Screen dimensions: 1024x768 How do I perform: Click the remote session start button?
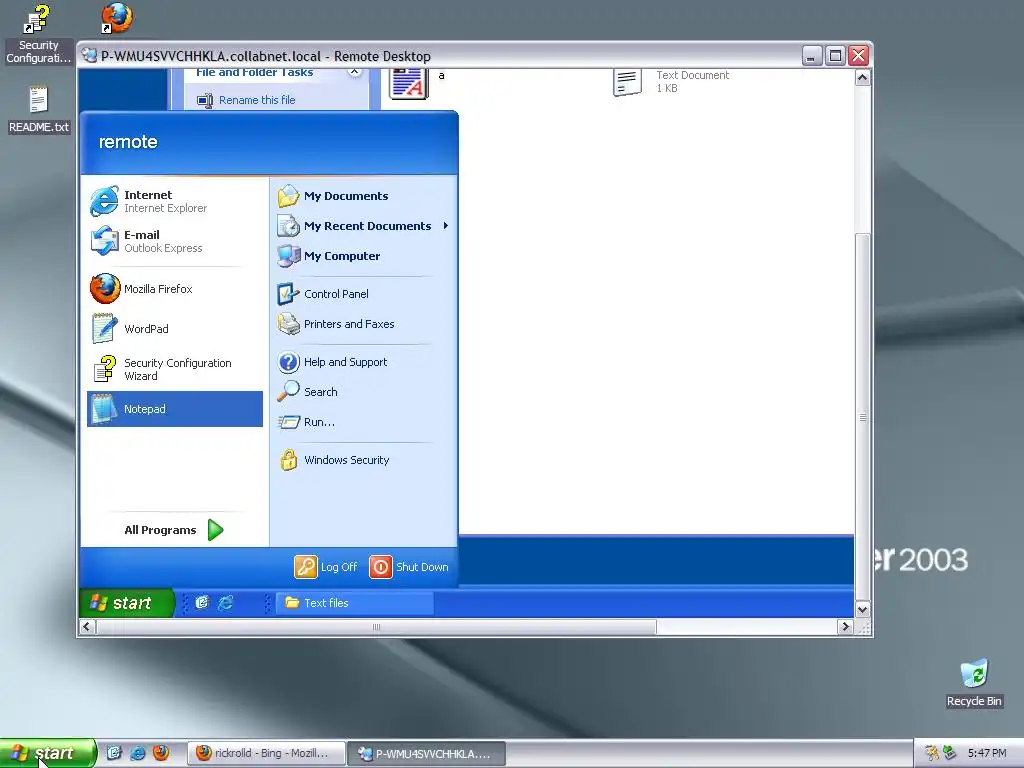(127, 603)
